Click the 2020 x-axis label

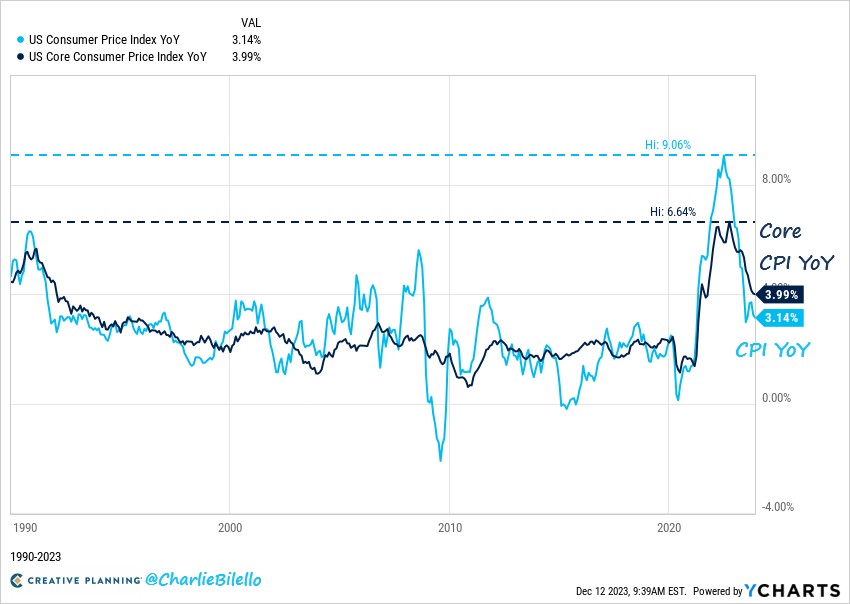tap(668, 528)
